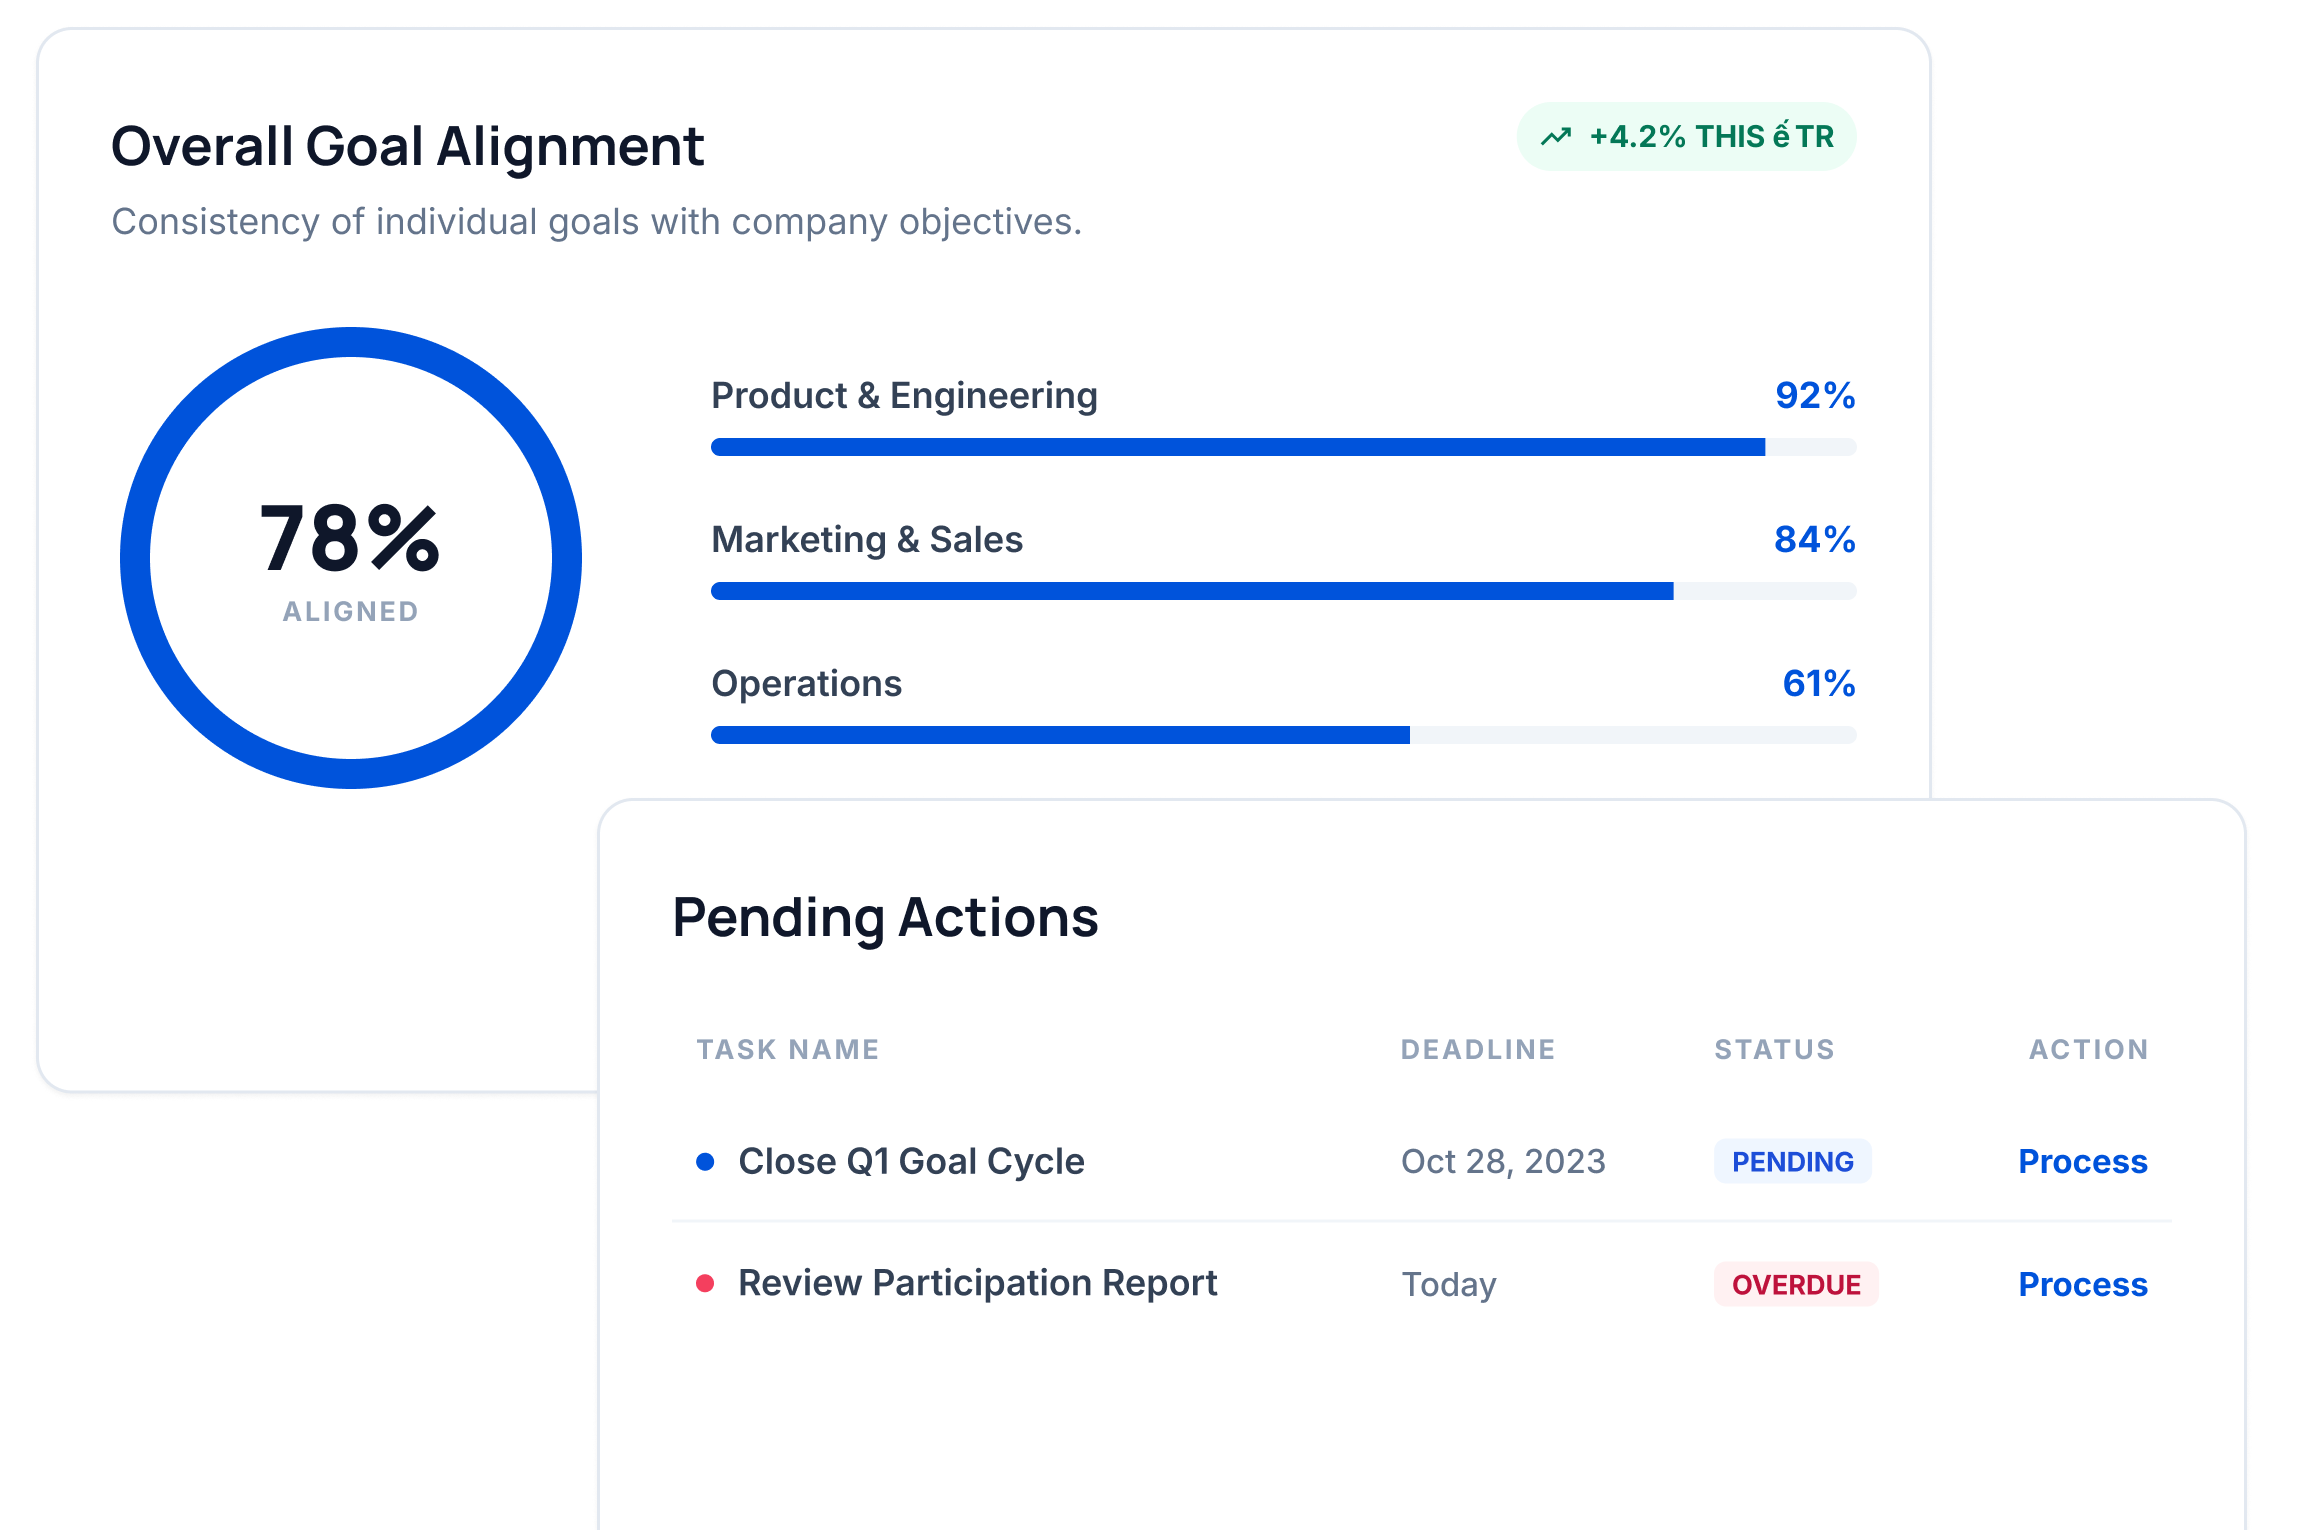Image resolution: width=2310 pixels, height=1530 pixels.
Task: Select the blue status dot beside Close Q1 Goal Cycle
Action: [x=706, y=1161]
